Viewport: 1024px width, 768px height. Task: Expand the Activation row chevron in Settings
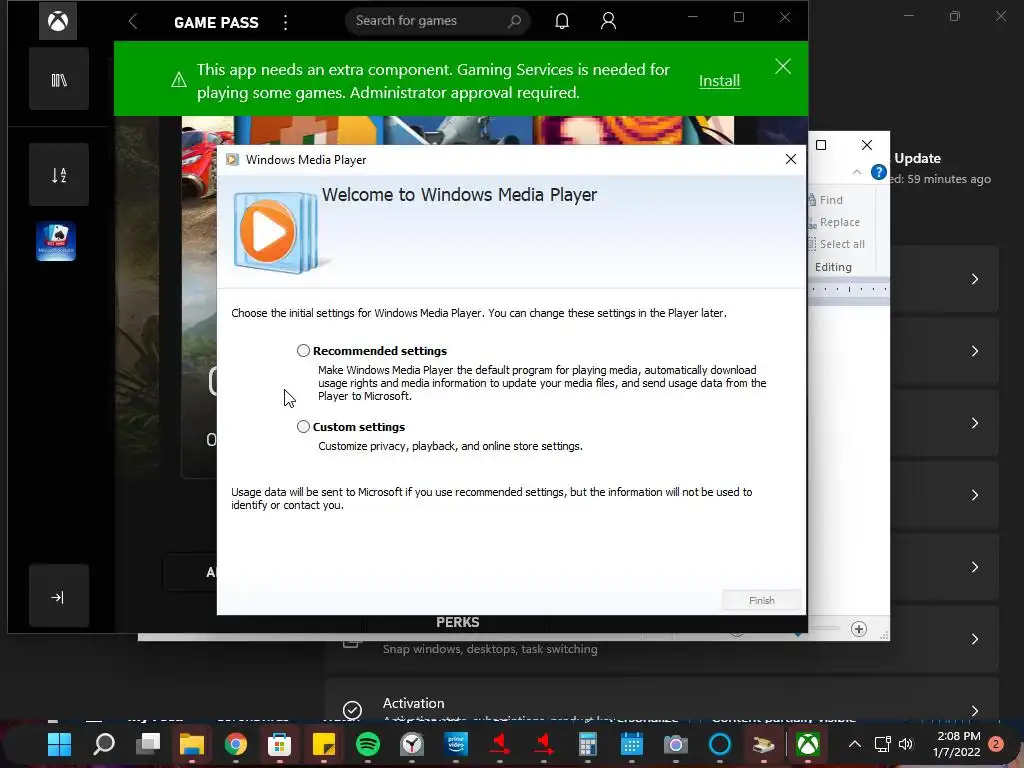974,711
